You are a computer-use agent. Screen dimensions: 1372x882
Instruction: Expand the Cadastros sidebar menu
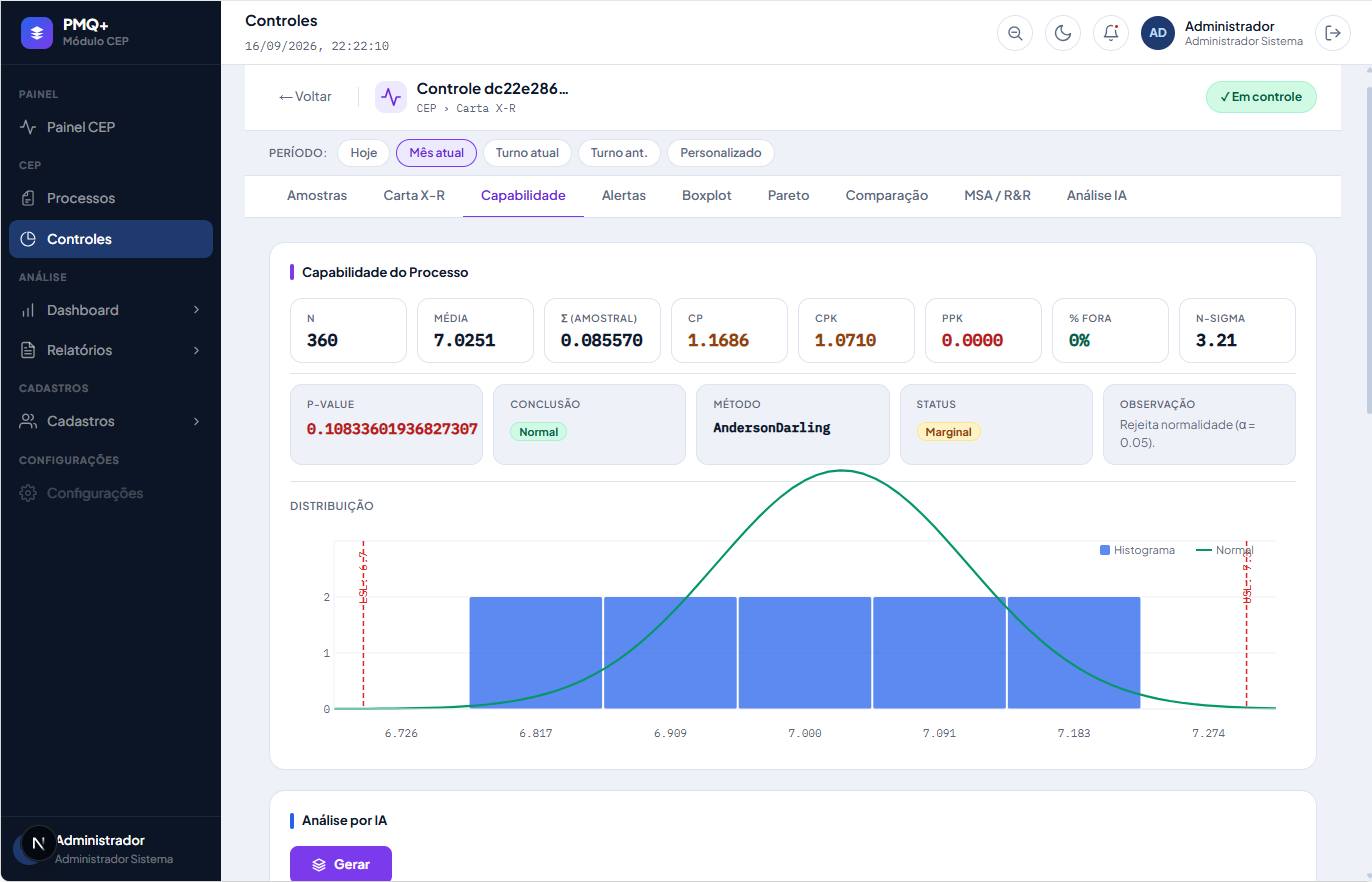click(x=111, y=421)
